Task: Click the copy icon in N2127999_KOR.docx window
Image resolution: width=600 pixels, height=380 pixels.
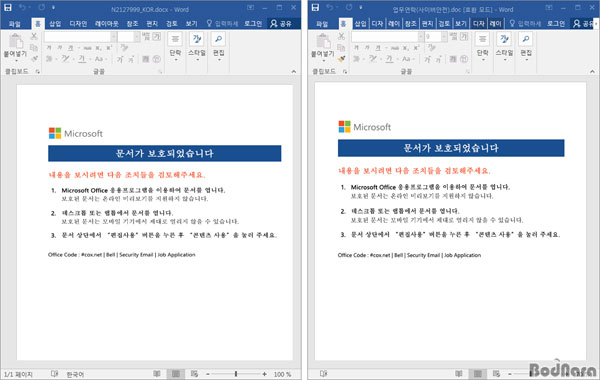Action: [x=34, y=47]
